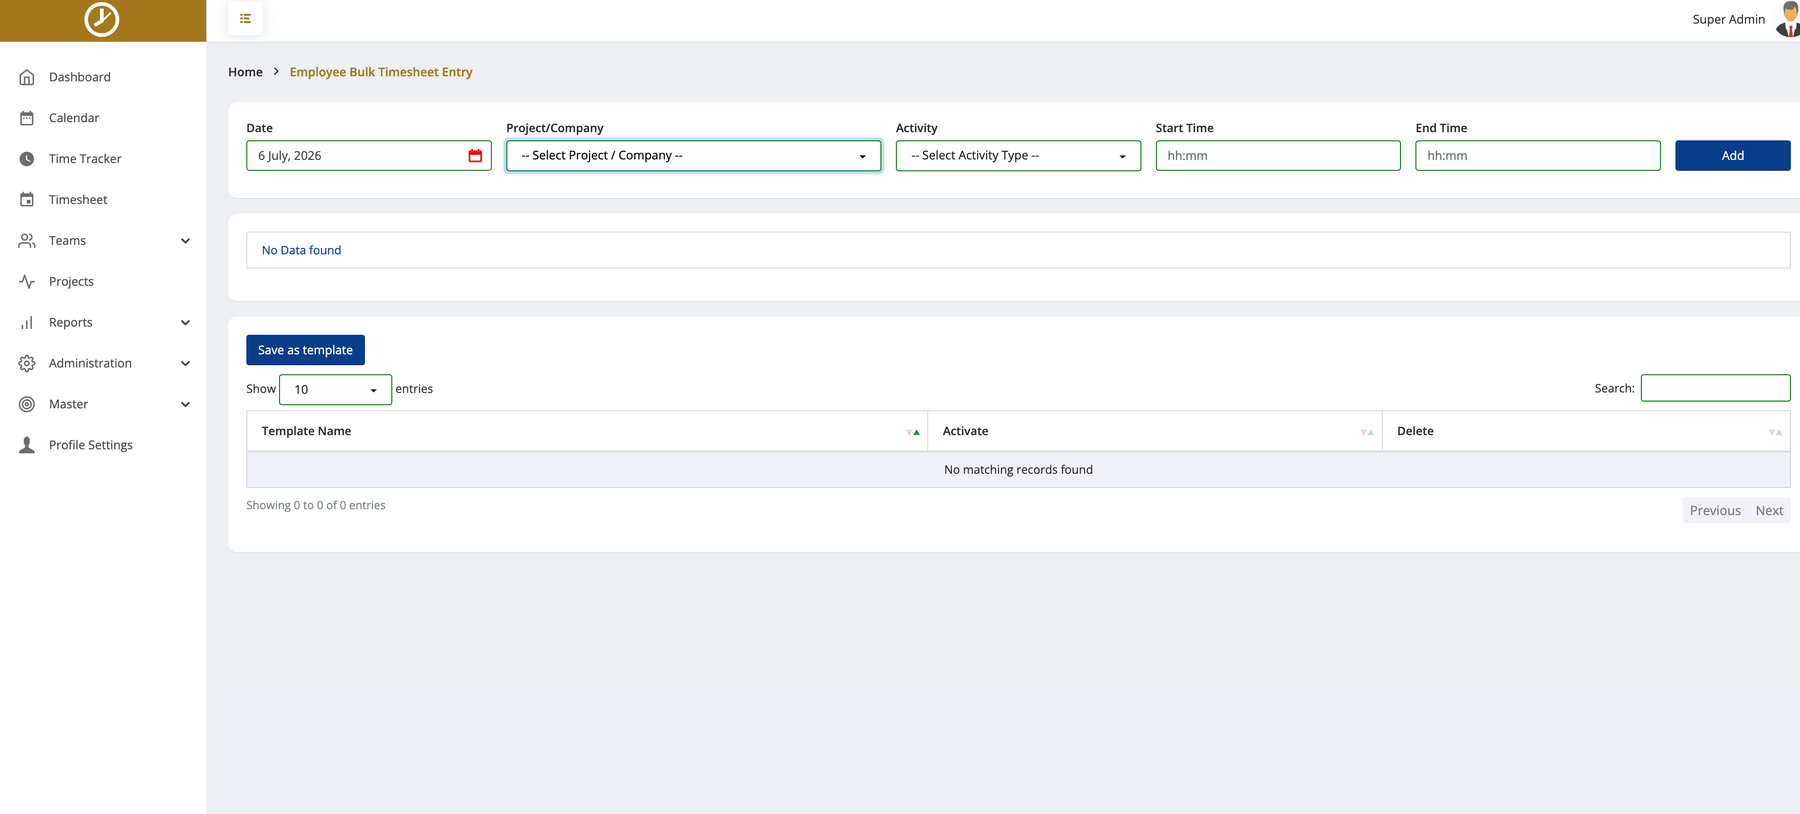The width and height of the screenshot is (1800, 814).
Task: Click the Profile Settings person icon
Action: coord(27,445)
